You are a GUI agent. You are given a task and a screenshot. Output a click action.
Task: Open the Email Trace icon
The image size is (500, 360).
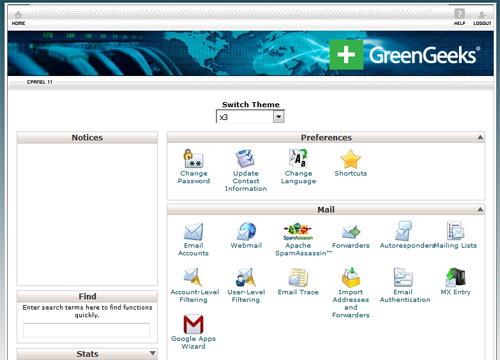point(298,277)
